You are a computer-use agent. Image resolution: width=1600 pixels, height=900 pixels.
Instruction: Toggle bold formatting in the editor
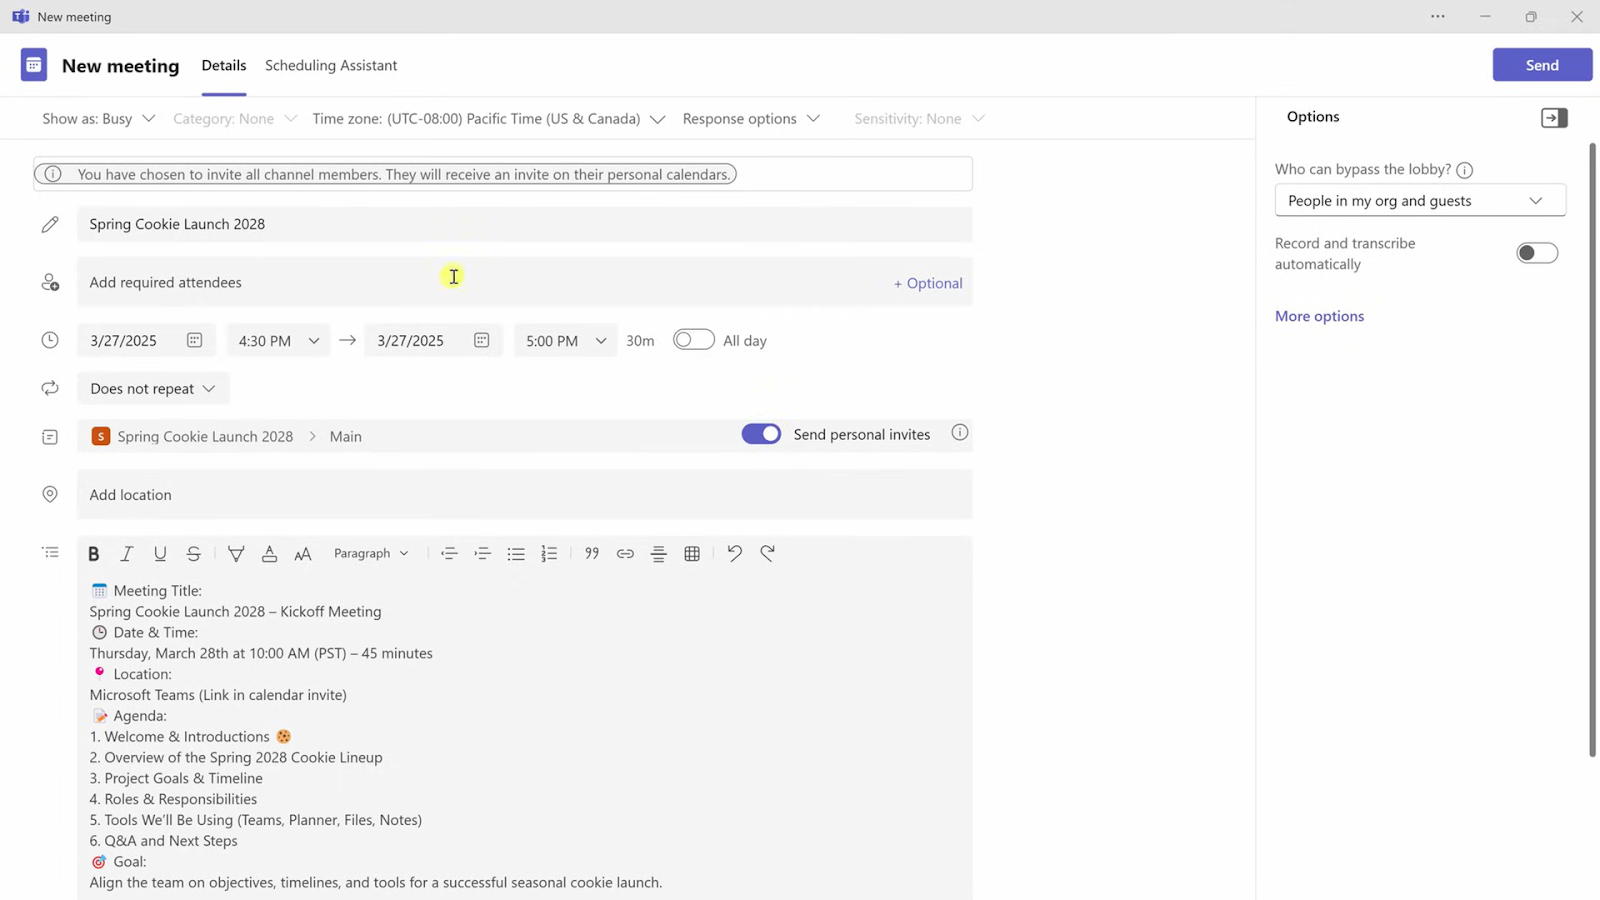pyautogui.click(x=93, y=553)
